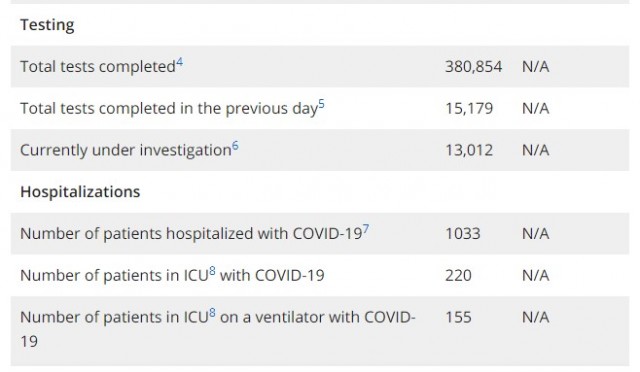This screenshot has height=372, width=640.
Task: Click the 13,012 under investigation value
Action: tap(469, 150)
